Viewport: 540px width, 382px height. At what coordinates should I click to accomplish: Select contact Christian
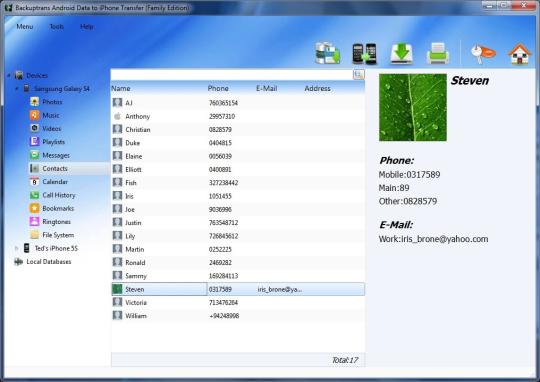coord(238,130)
